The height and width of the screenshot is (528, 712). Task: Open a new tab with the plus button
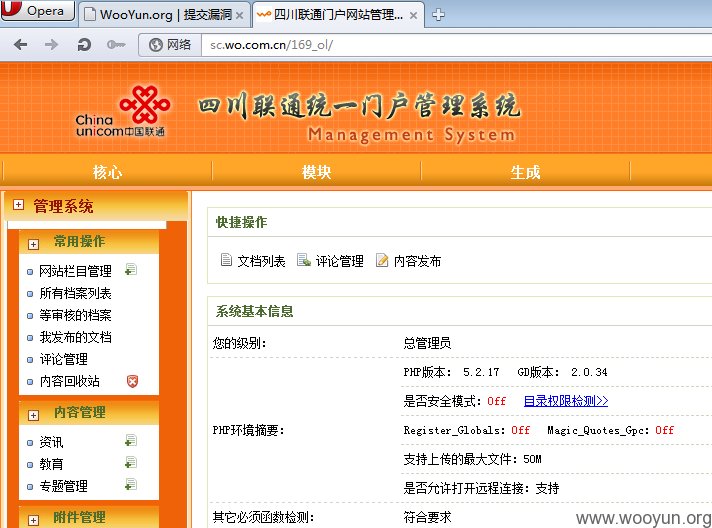point(438,15)
